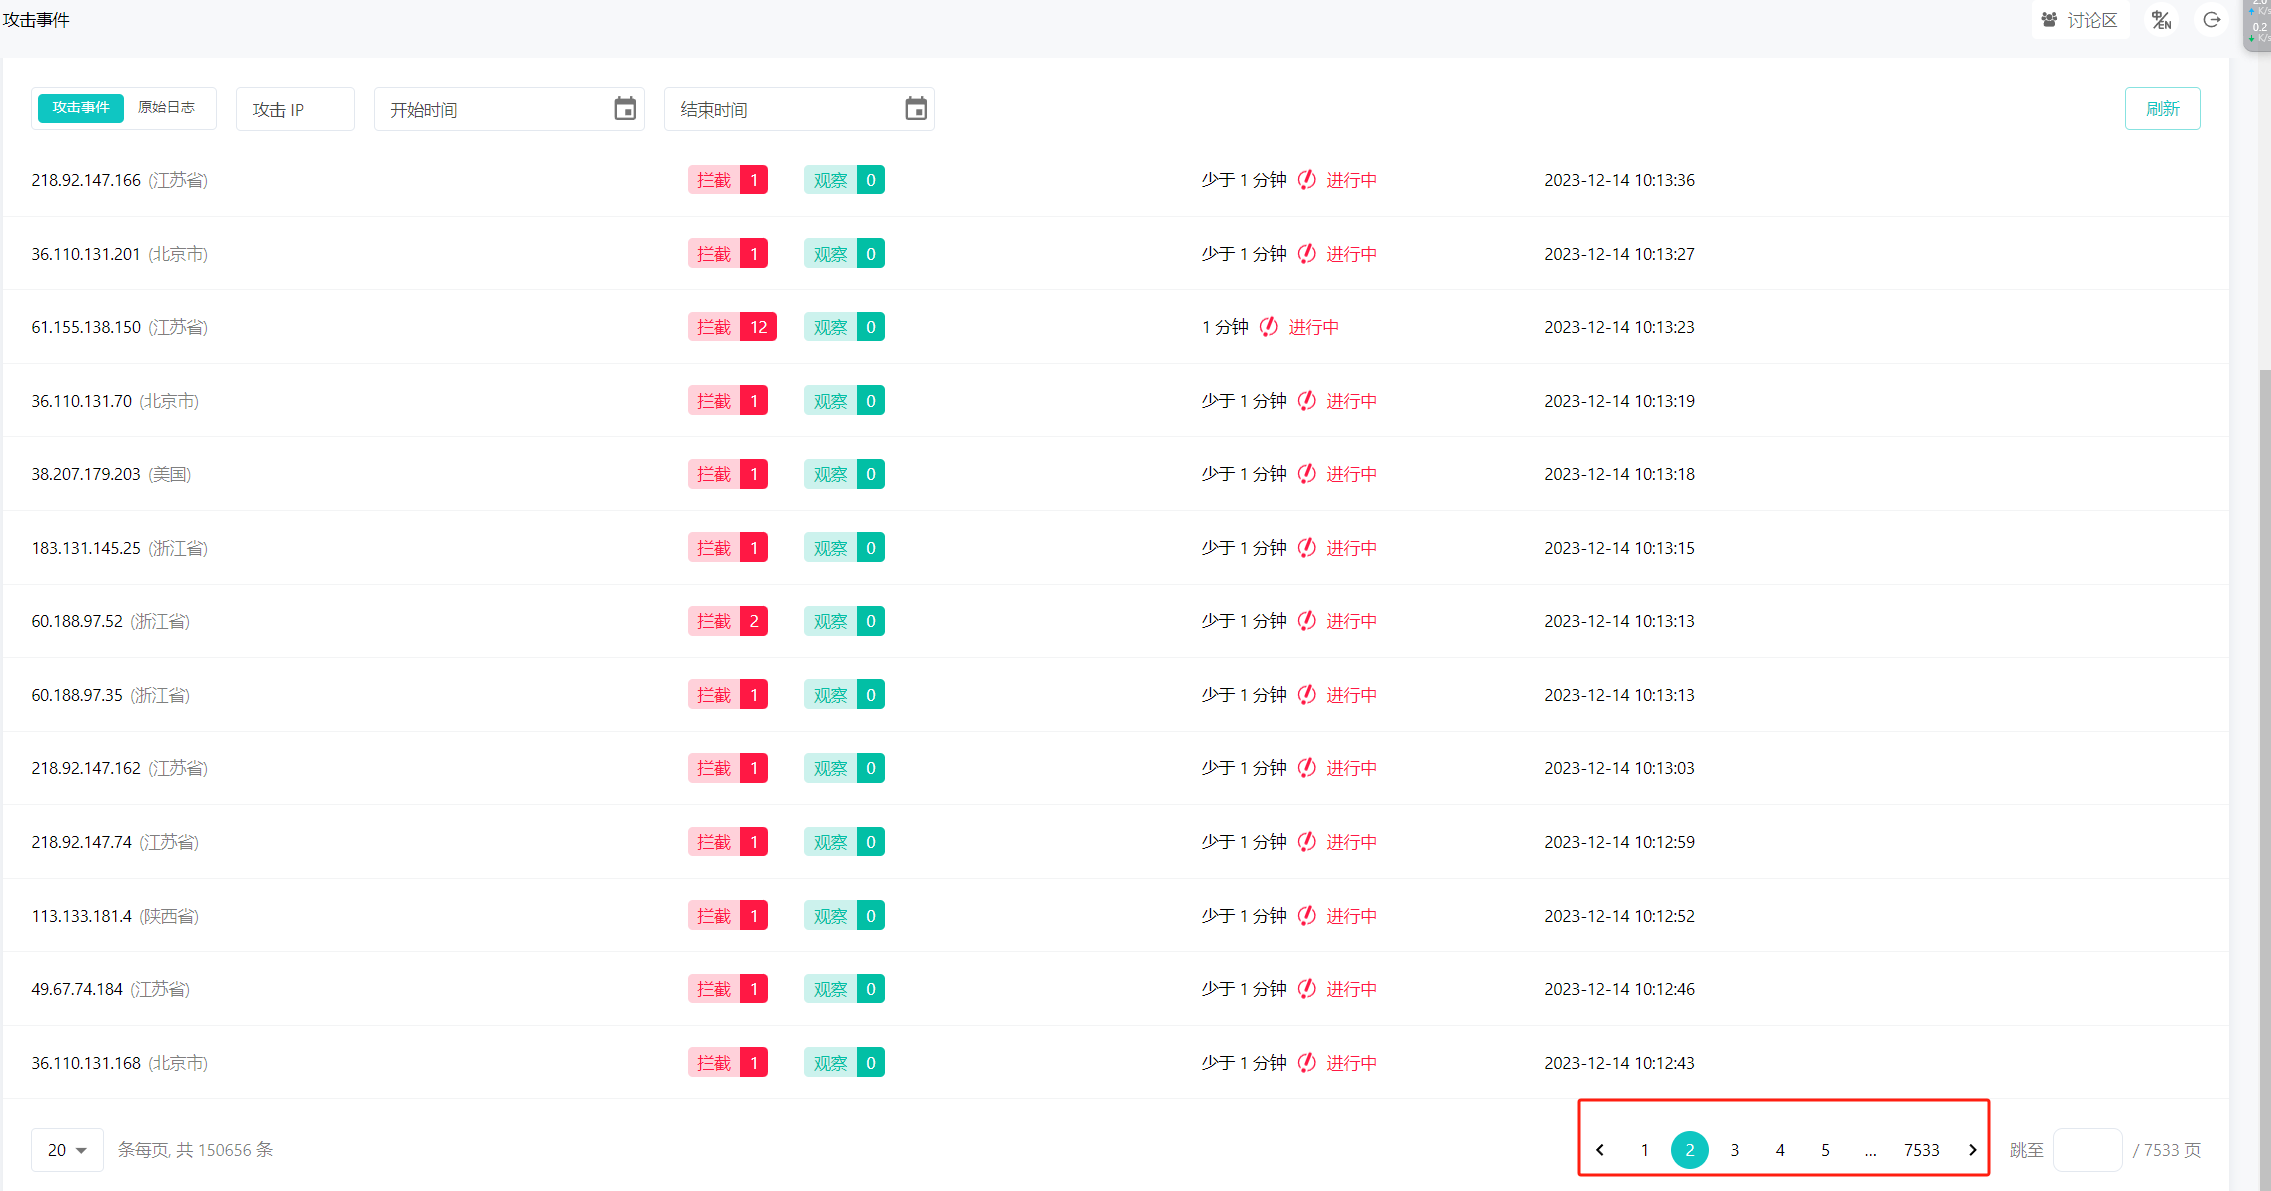Open the 讨论区 discussion link
Viewport: 2271px width, 1191px height.
[x=2080, y=20]
